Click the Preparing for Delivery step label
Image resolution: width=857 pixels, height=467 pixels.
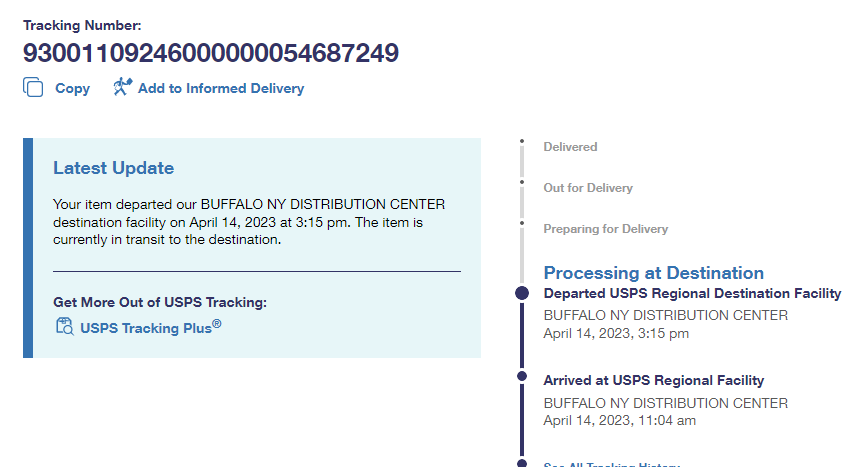pos(605,229)
